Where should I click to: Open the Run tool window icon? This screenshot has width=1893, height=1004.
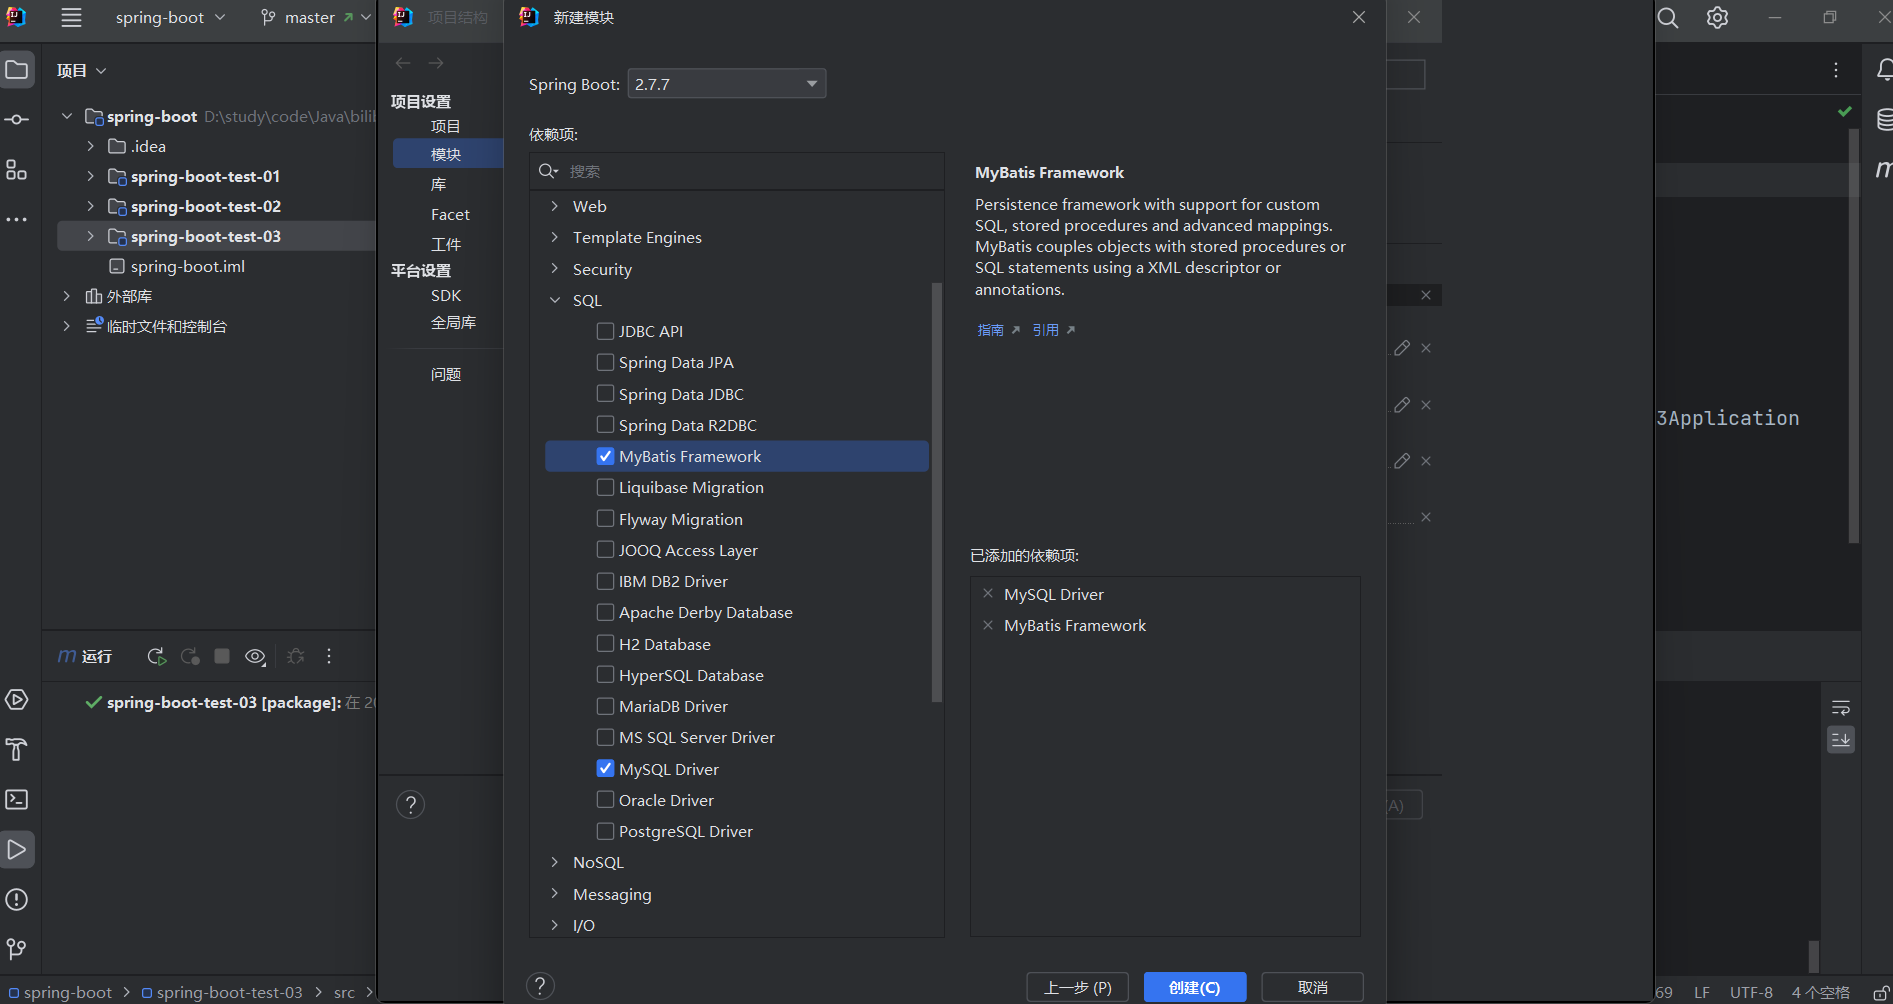[x=17, y=849]
